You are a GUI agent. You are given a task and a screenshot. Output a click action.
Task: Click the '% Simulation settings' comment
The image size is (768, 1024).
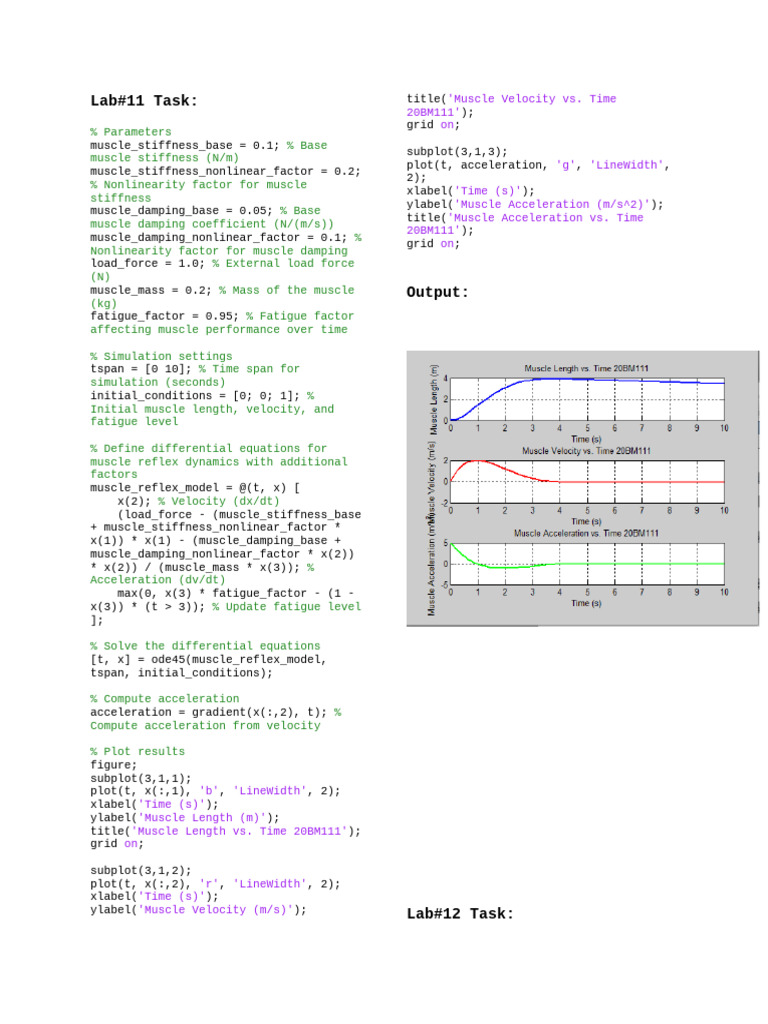[161, 356]
